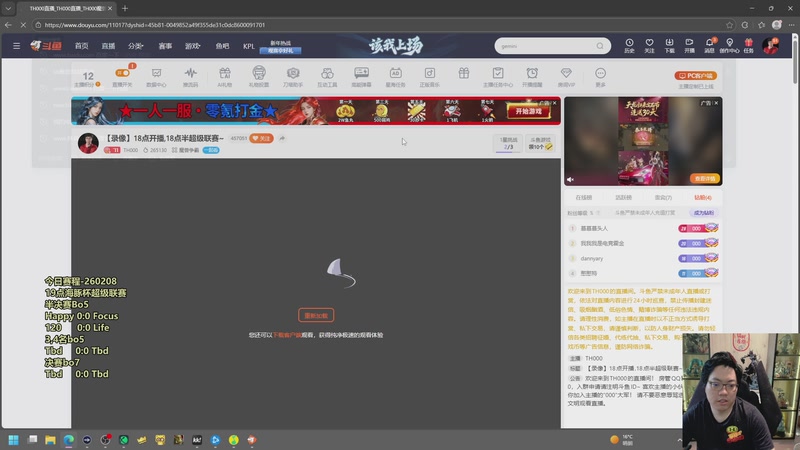Click the orange 关注 follow button
Image resolution: width=800 pixels, height=450 pixels.
pos(261,138)
